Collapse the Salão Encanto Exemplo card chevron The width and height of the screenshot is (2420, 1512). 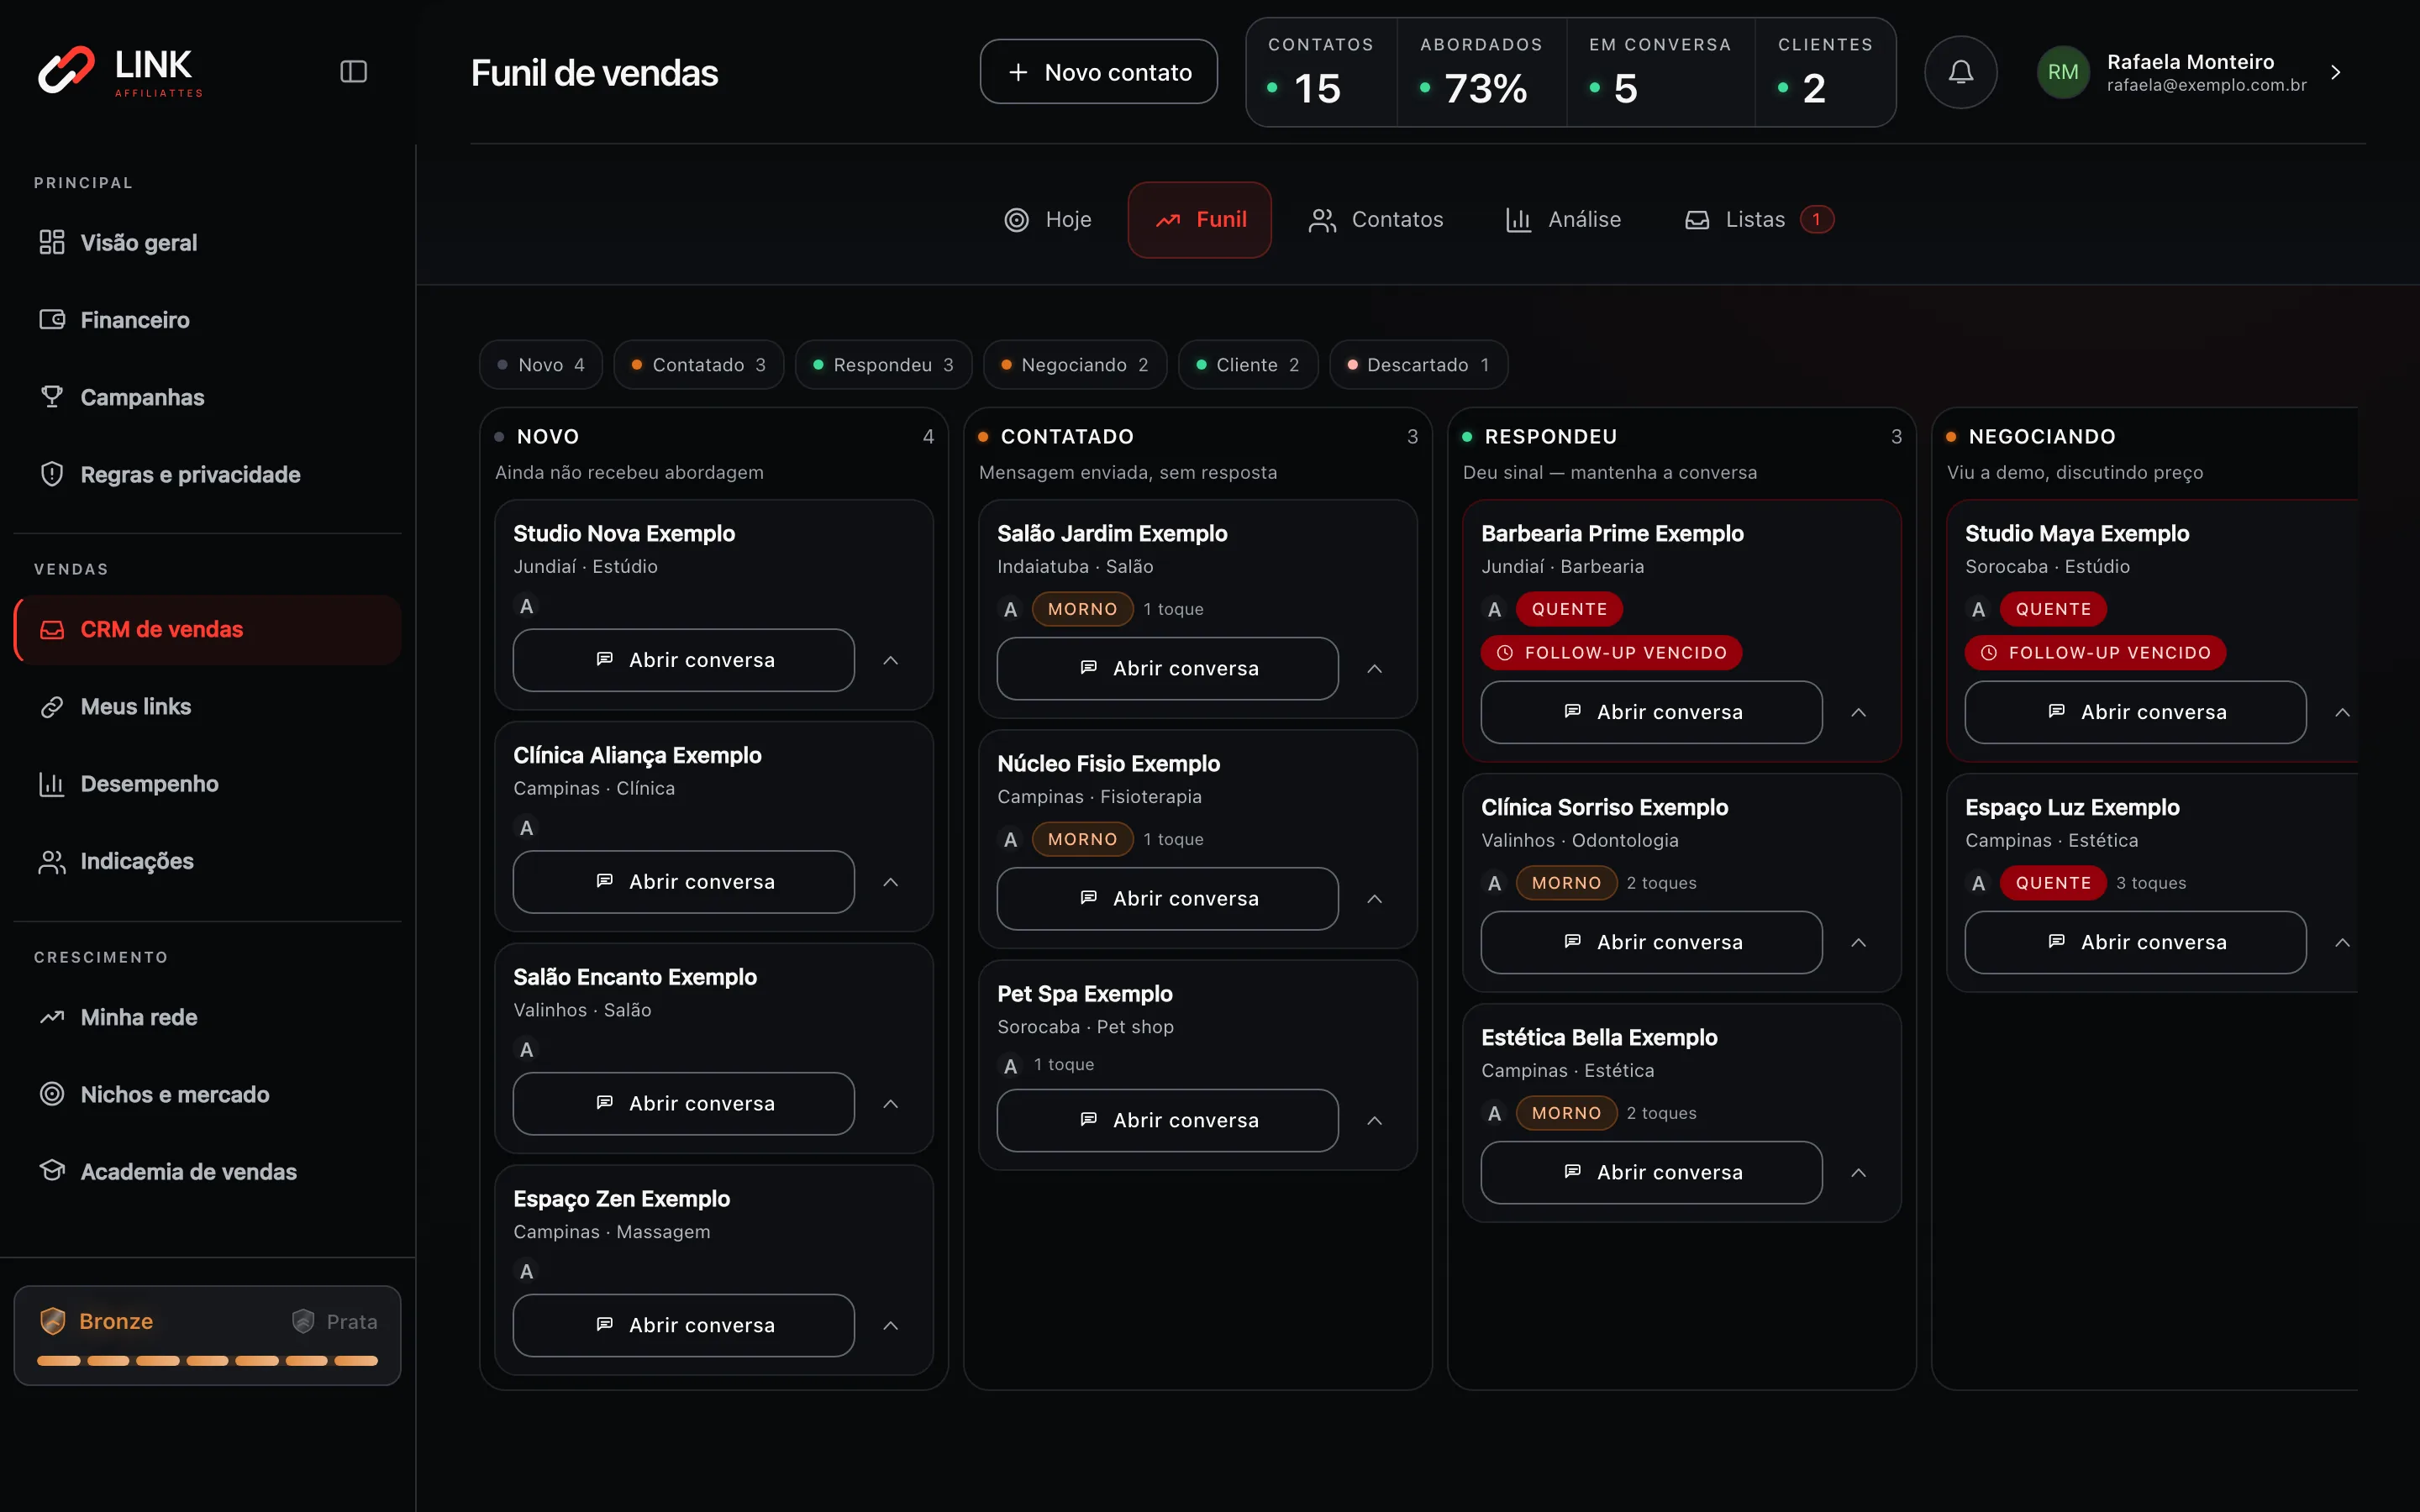click(x=891, y=1104)
